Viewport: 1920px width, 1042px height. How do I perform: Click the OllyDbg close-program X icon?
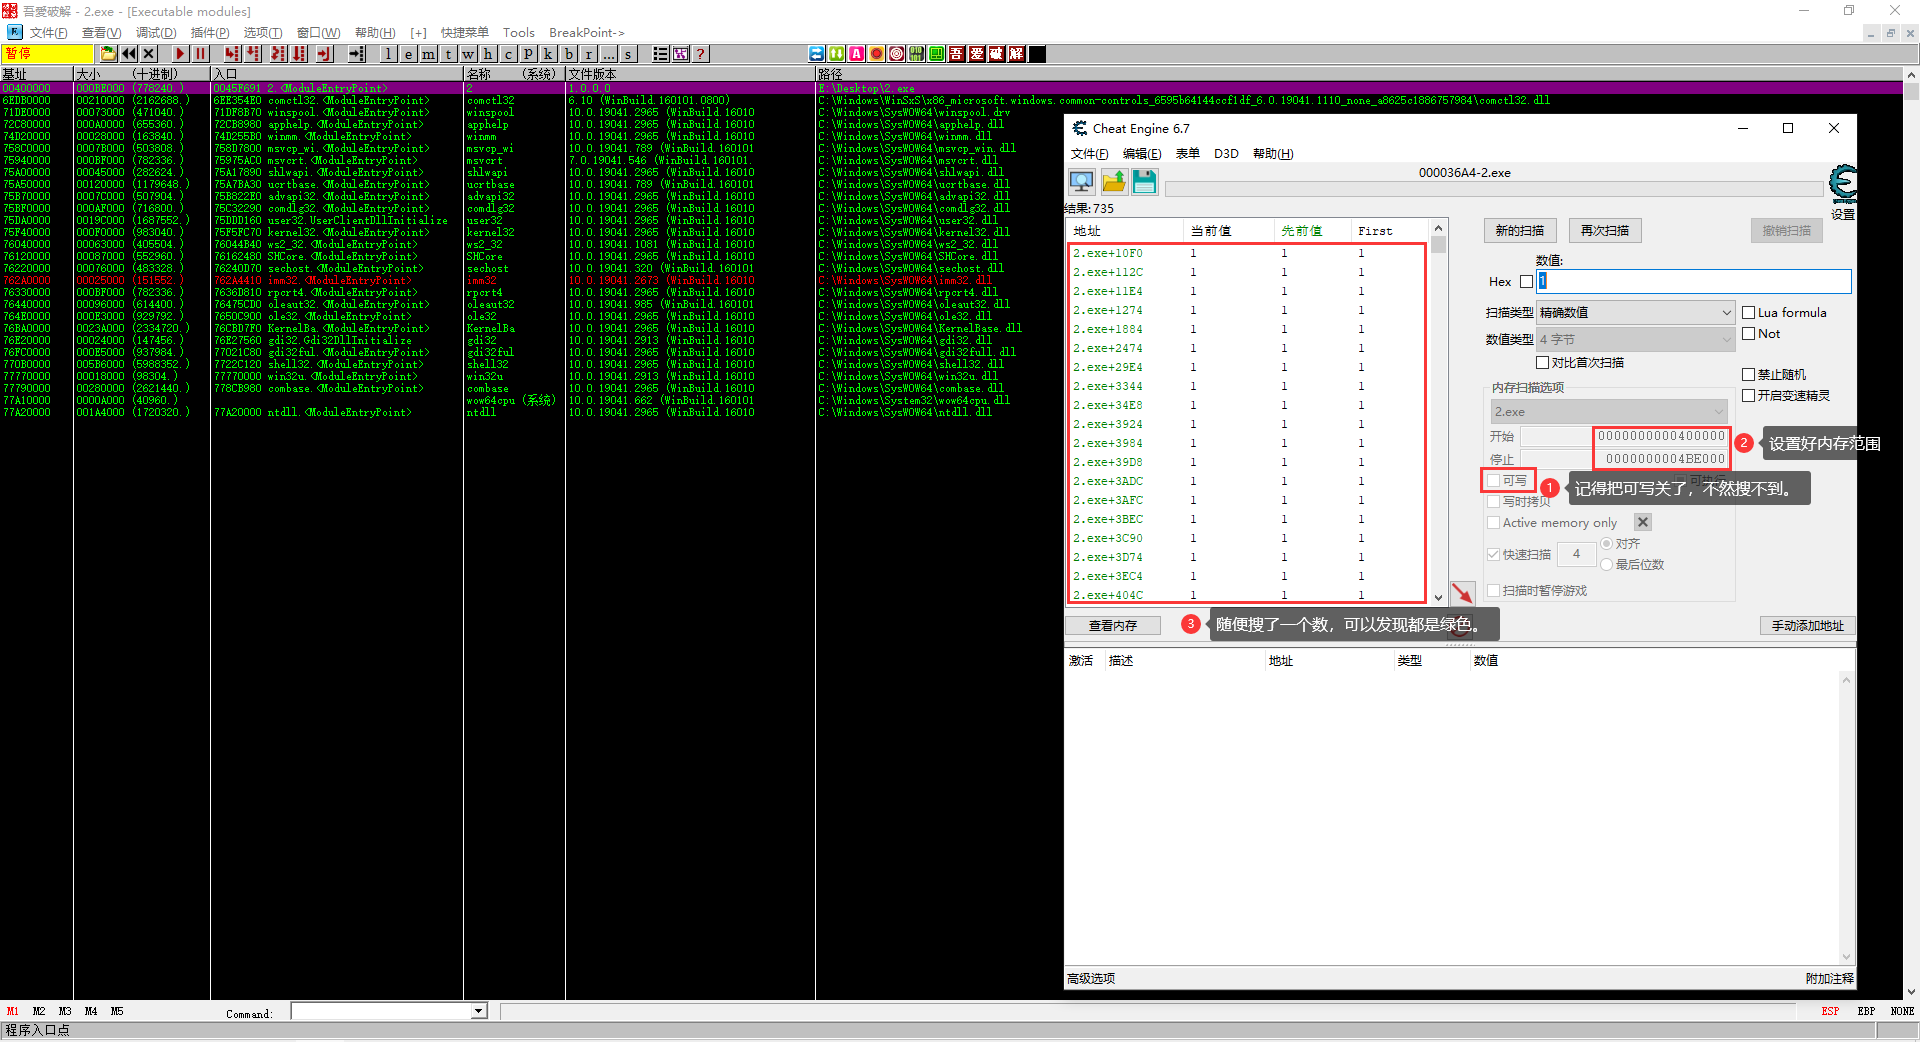149,54
